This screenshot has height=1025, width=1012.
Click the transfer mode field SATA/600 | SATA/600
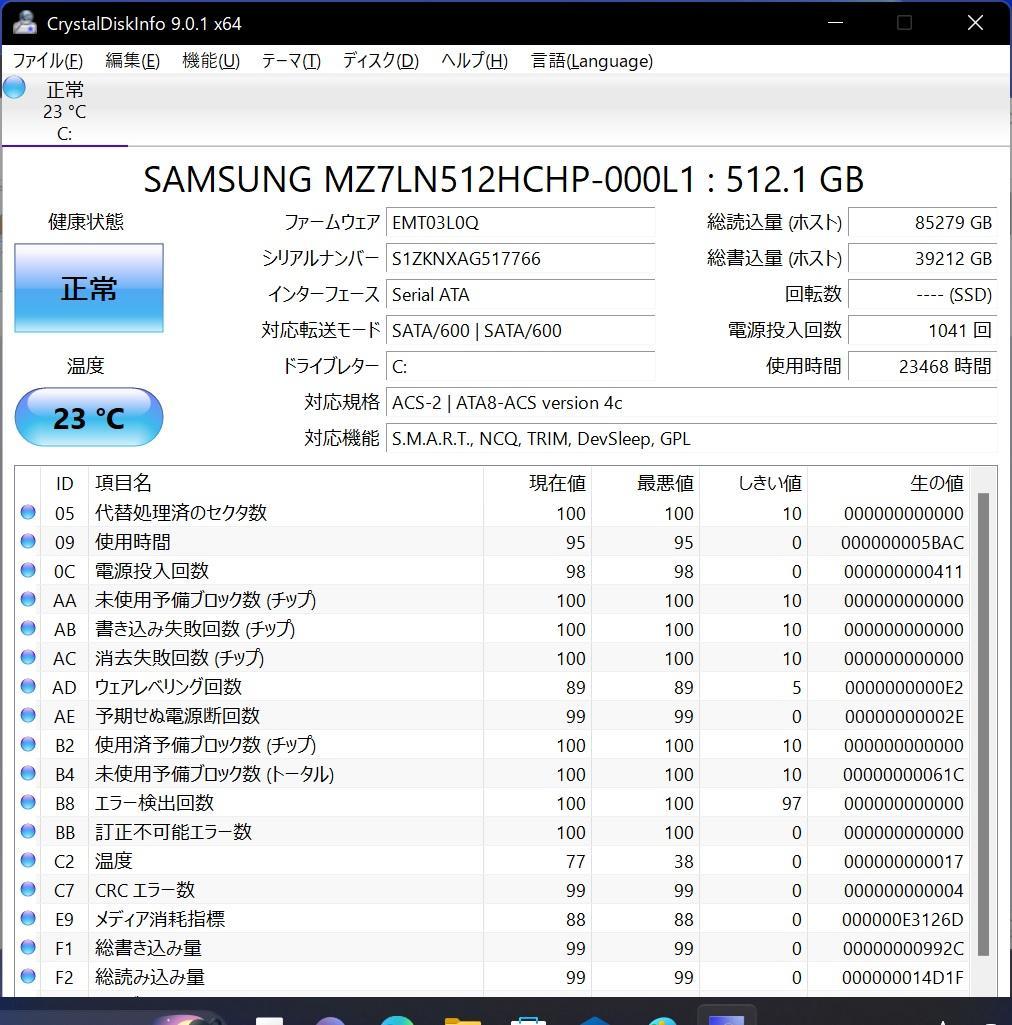[520, 330]
